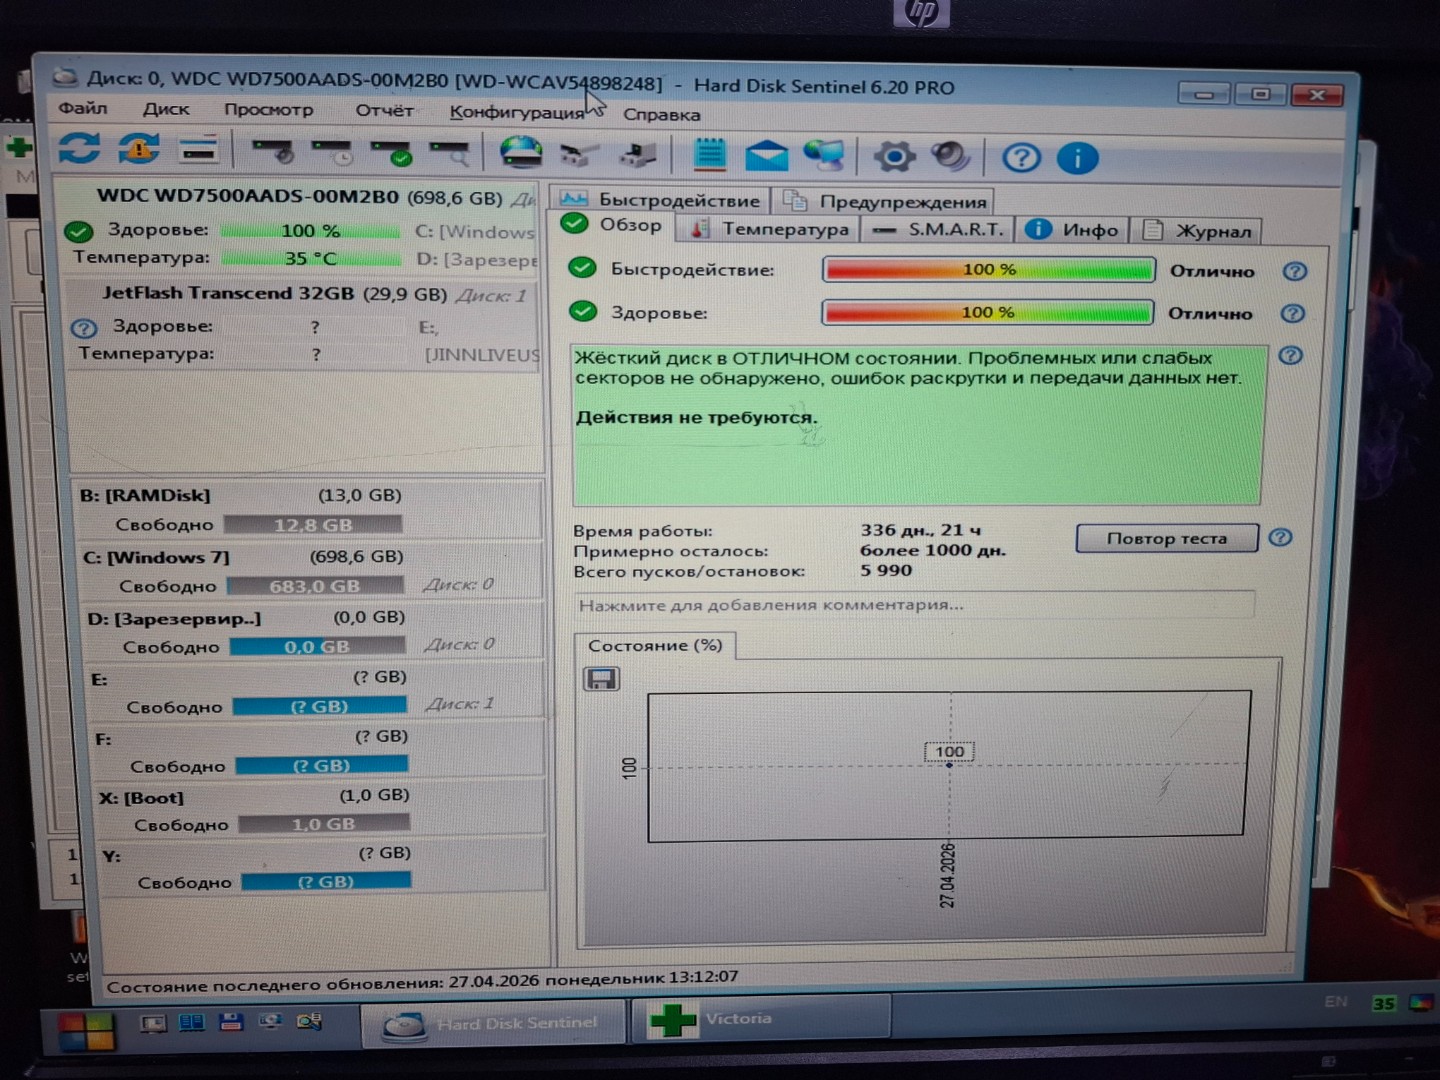Screen dimensions: 1440x1080
Task: Click the envelope e-mail toolbar icon
Action: (766, 156)
